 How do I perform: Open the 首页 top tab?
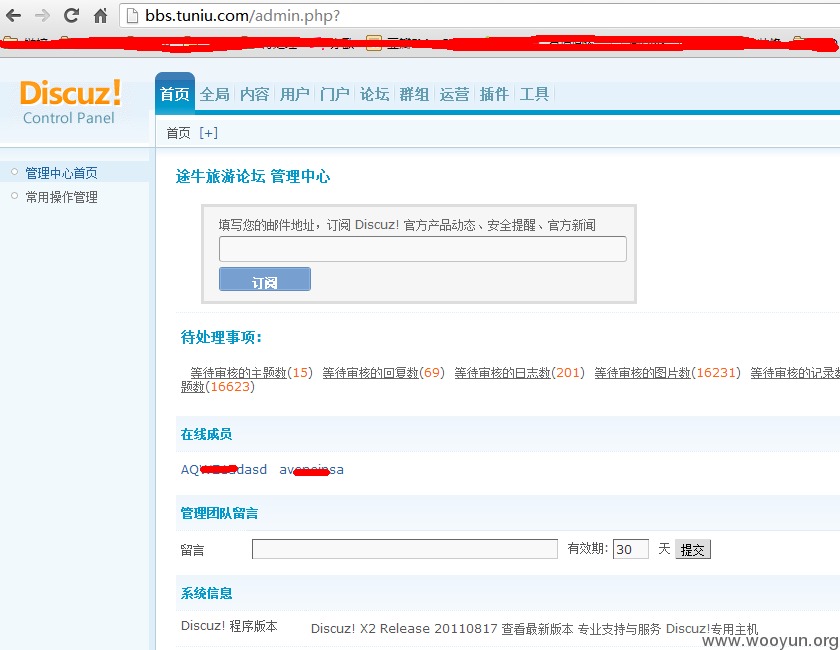pos(175,94)
